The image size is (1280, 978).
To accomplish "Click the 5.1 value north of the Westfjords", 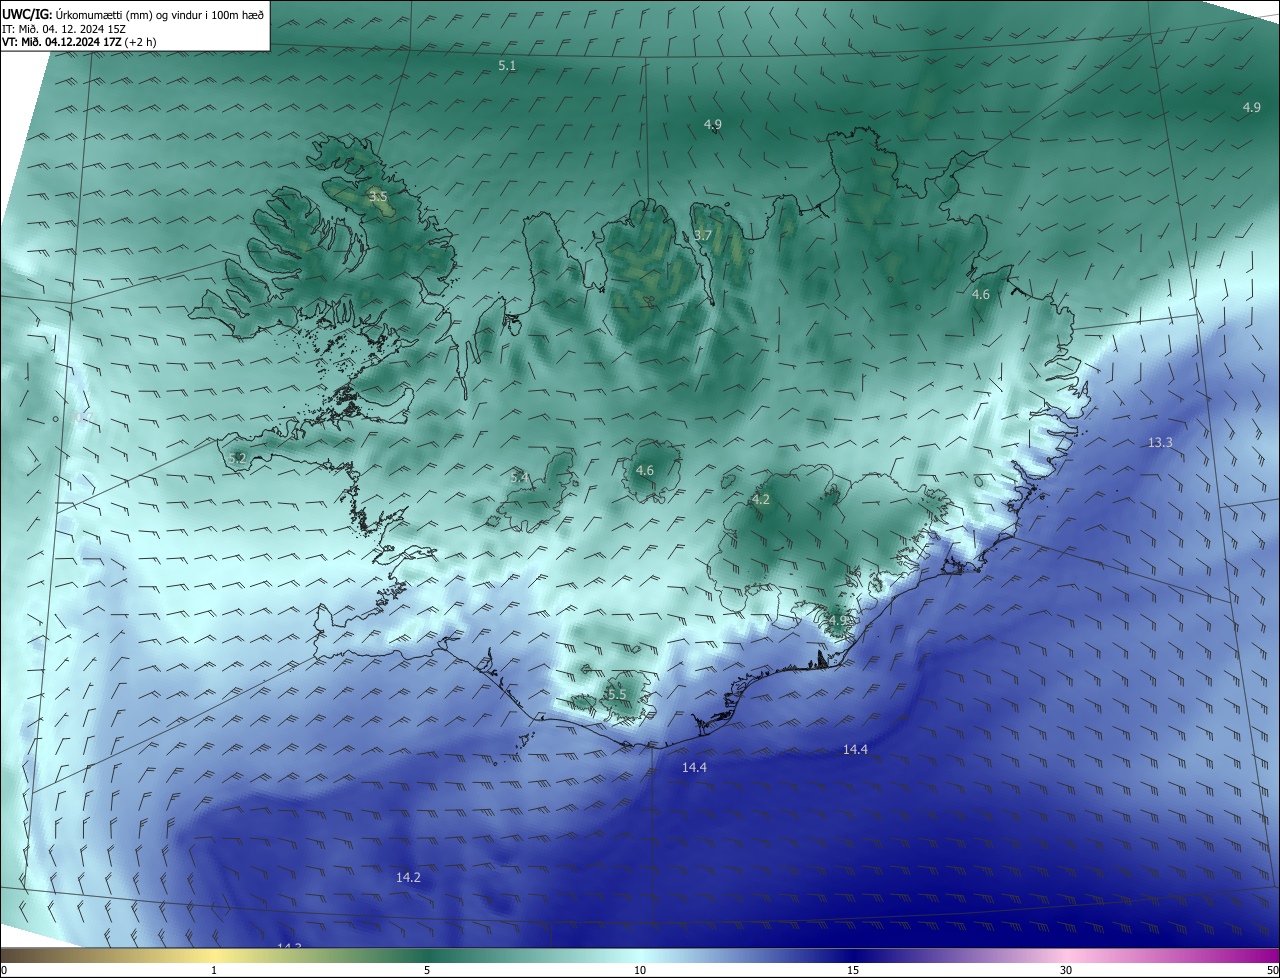I will point(507,65).
